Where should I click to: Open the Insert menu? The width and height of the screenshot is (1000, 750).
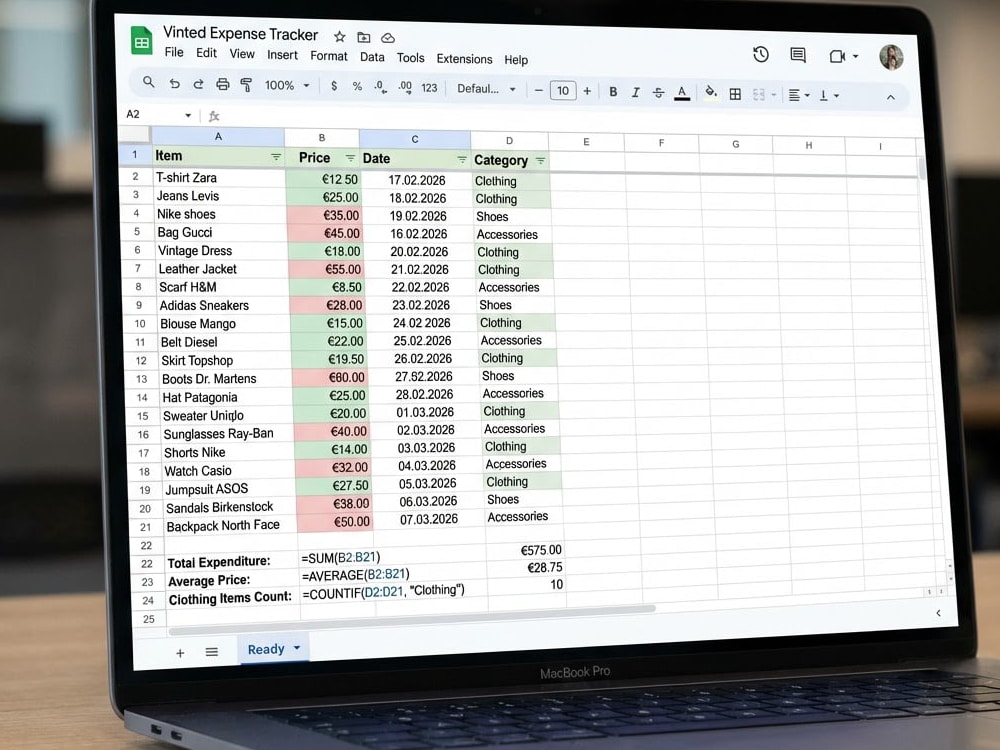(x=282, y=55)
